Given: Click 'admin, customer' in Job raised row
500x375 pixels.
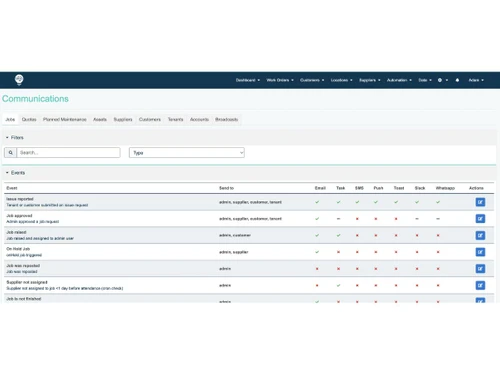Looking at the screenshot, I should tap(235, 235).
